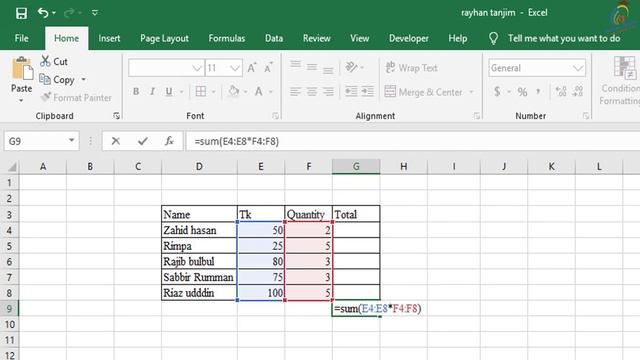Click Decrease Indent icon
The image size is (640, 360).
click(x=351, y=91)
